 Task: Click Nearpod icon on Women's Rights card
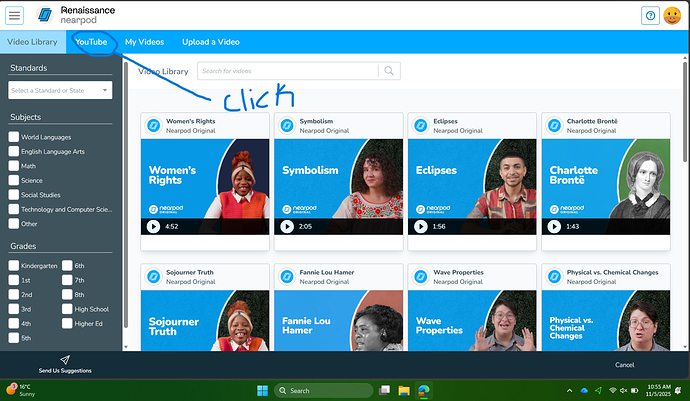[154, 125]
